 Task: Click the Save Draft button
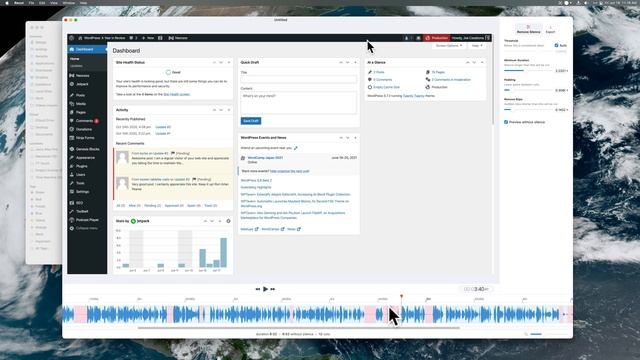(x=251, y=121)
